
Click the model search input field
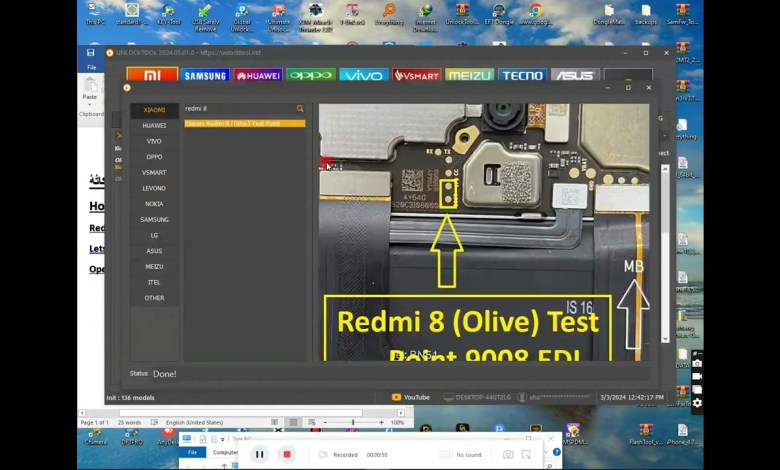tap(238, 108)
